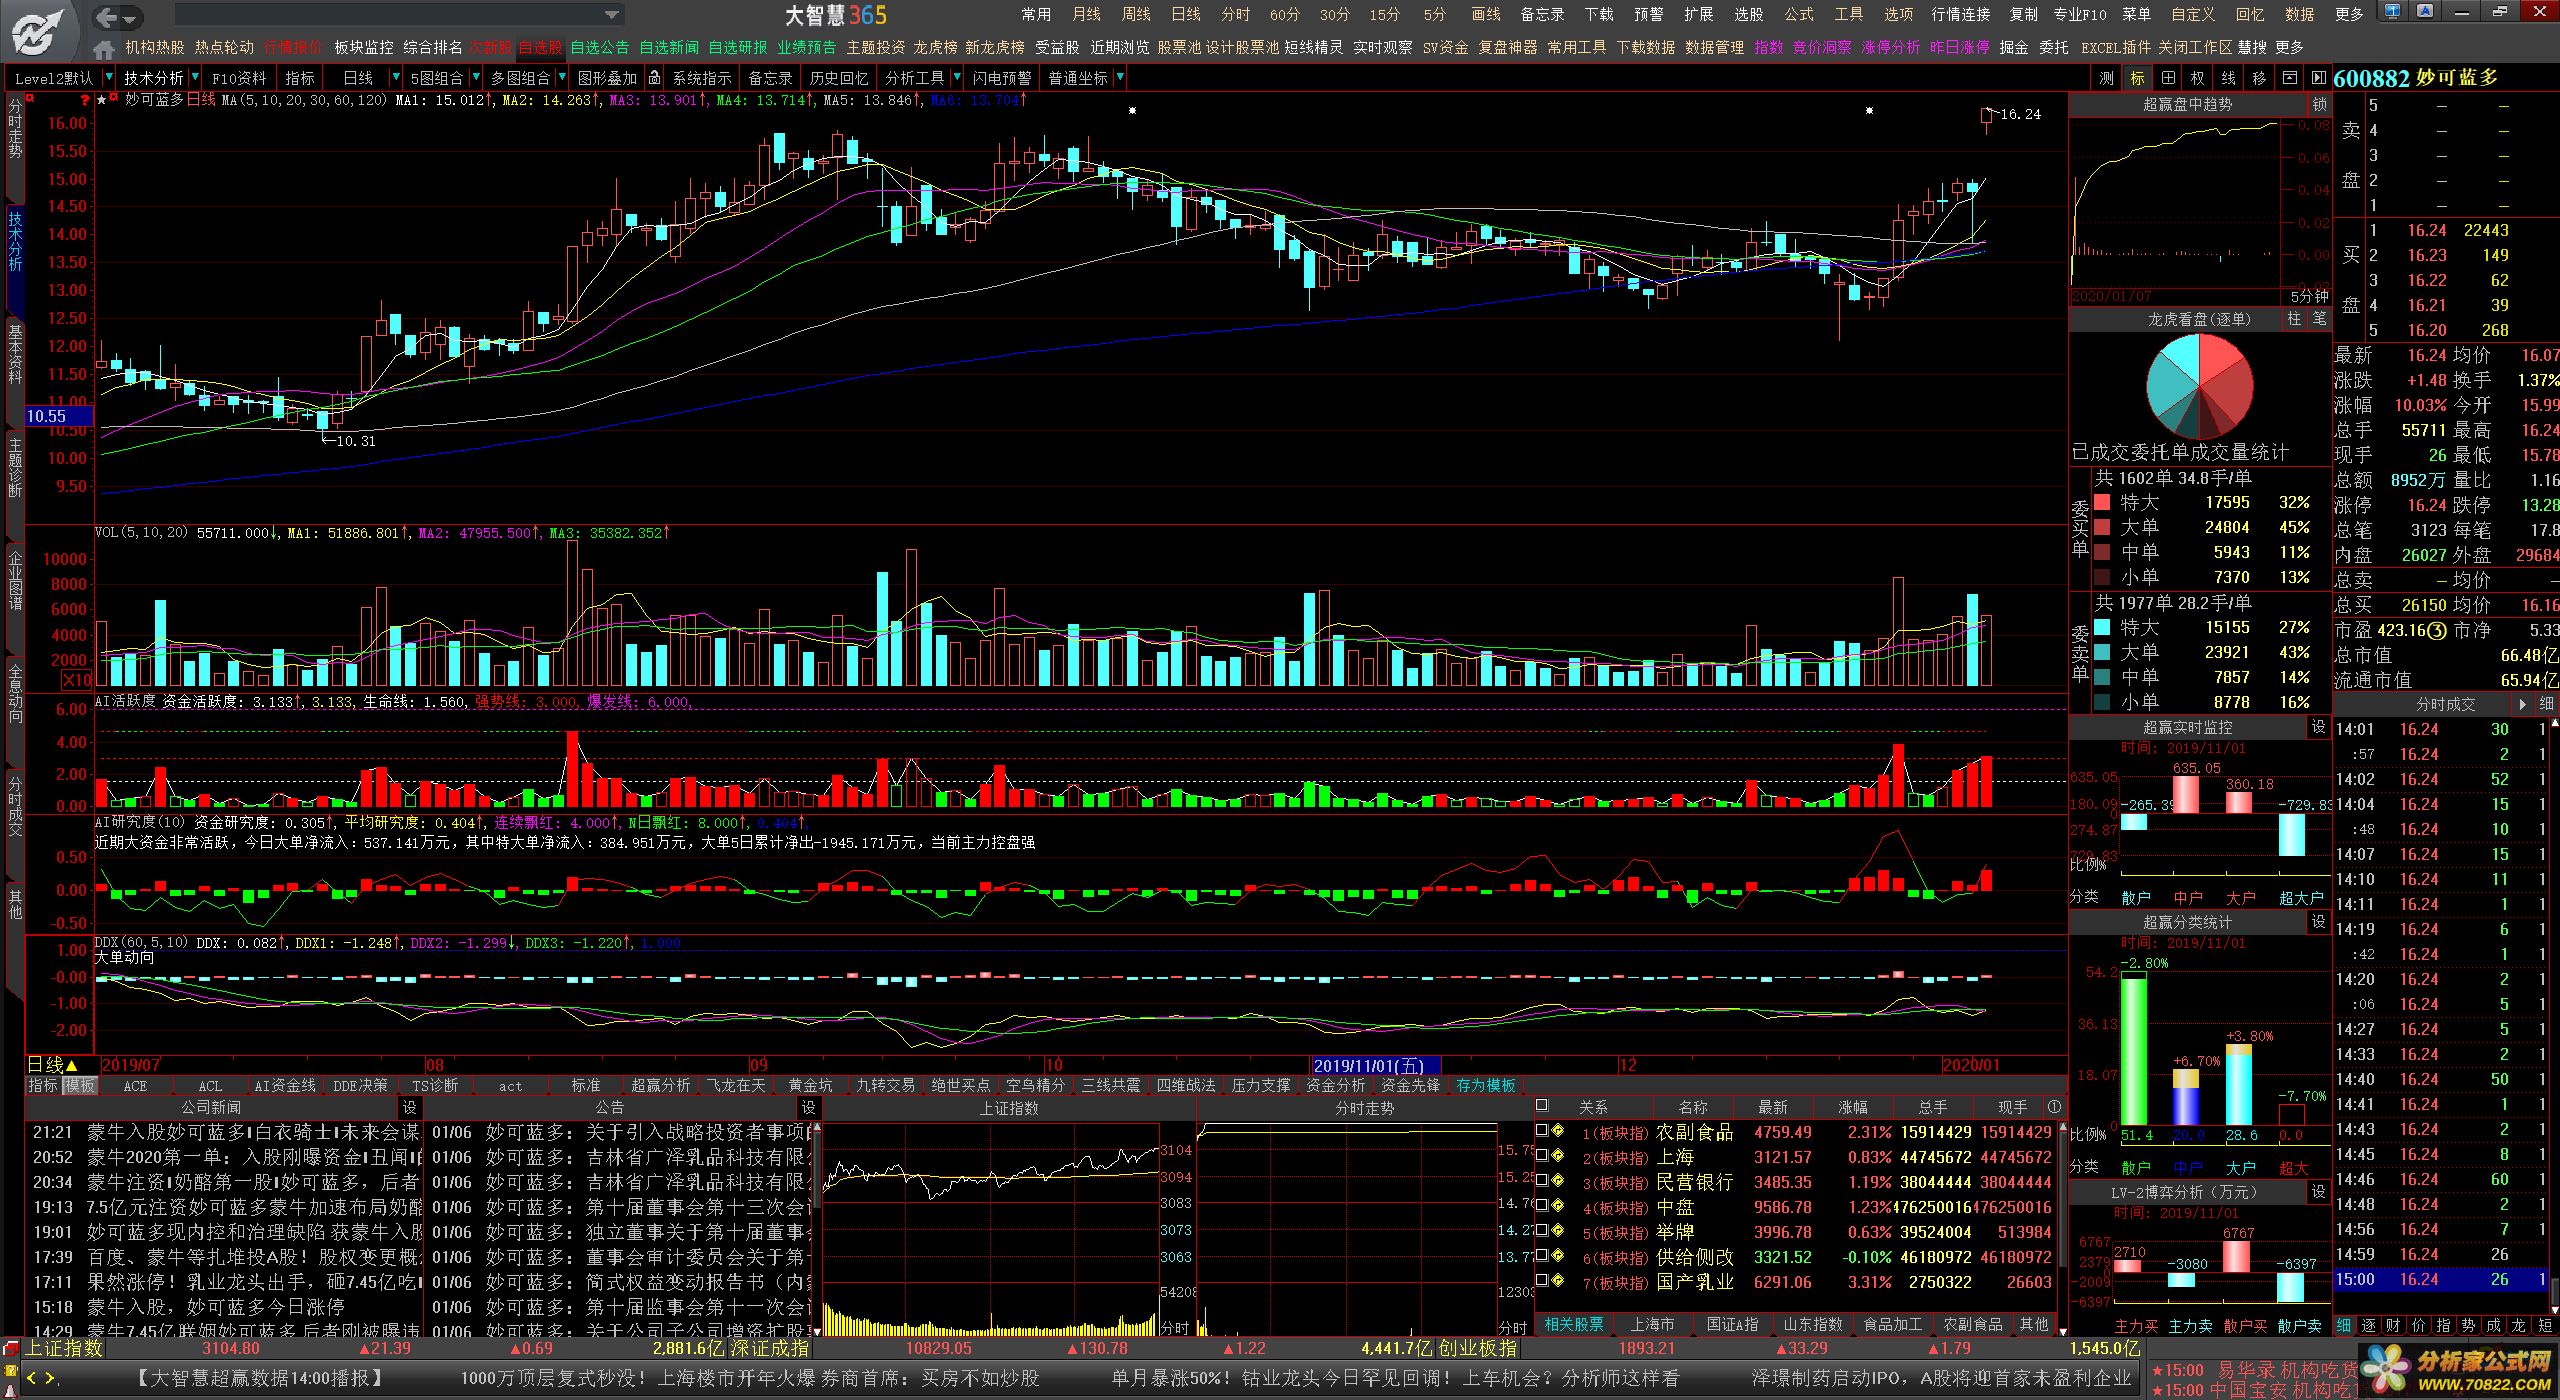This screenshot has width=2560, height=1400.
Task: Check the select-all box in 关系 header
Action: 1542,1106
